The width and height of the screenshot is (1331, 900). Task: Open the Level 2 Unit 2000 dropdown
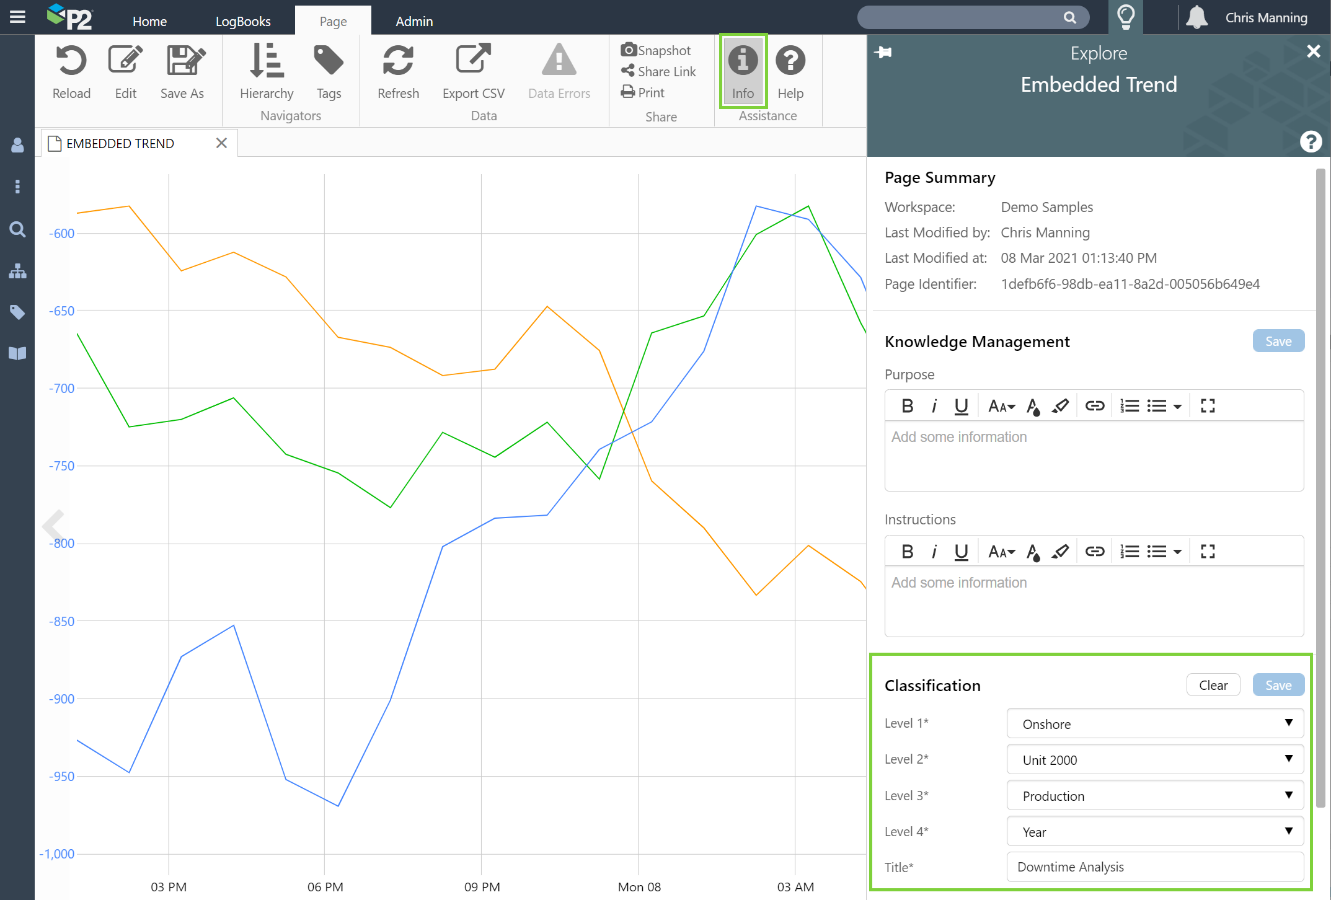click(x=1155, y=760)
